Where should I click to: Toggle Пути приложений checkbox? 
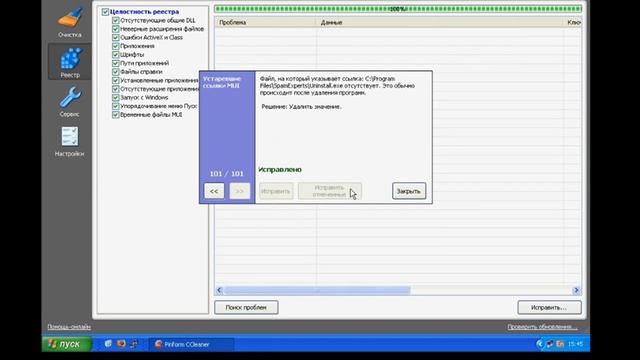[x=116, y=63]
